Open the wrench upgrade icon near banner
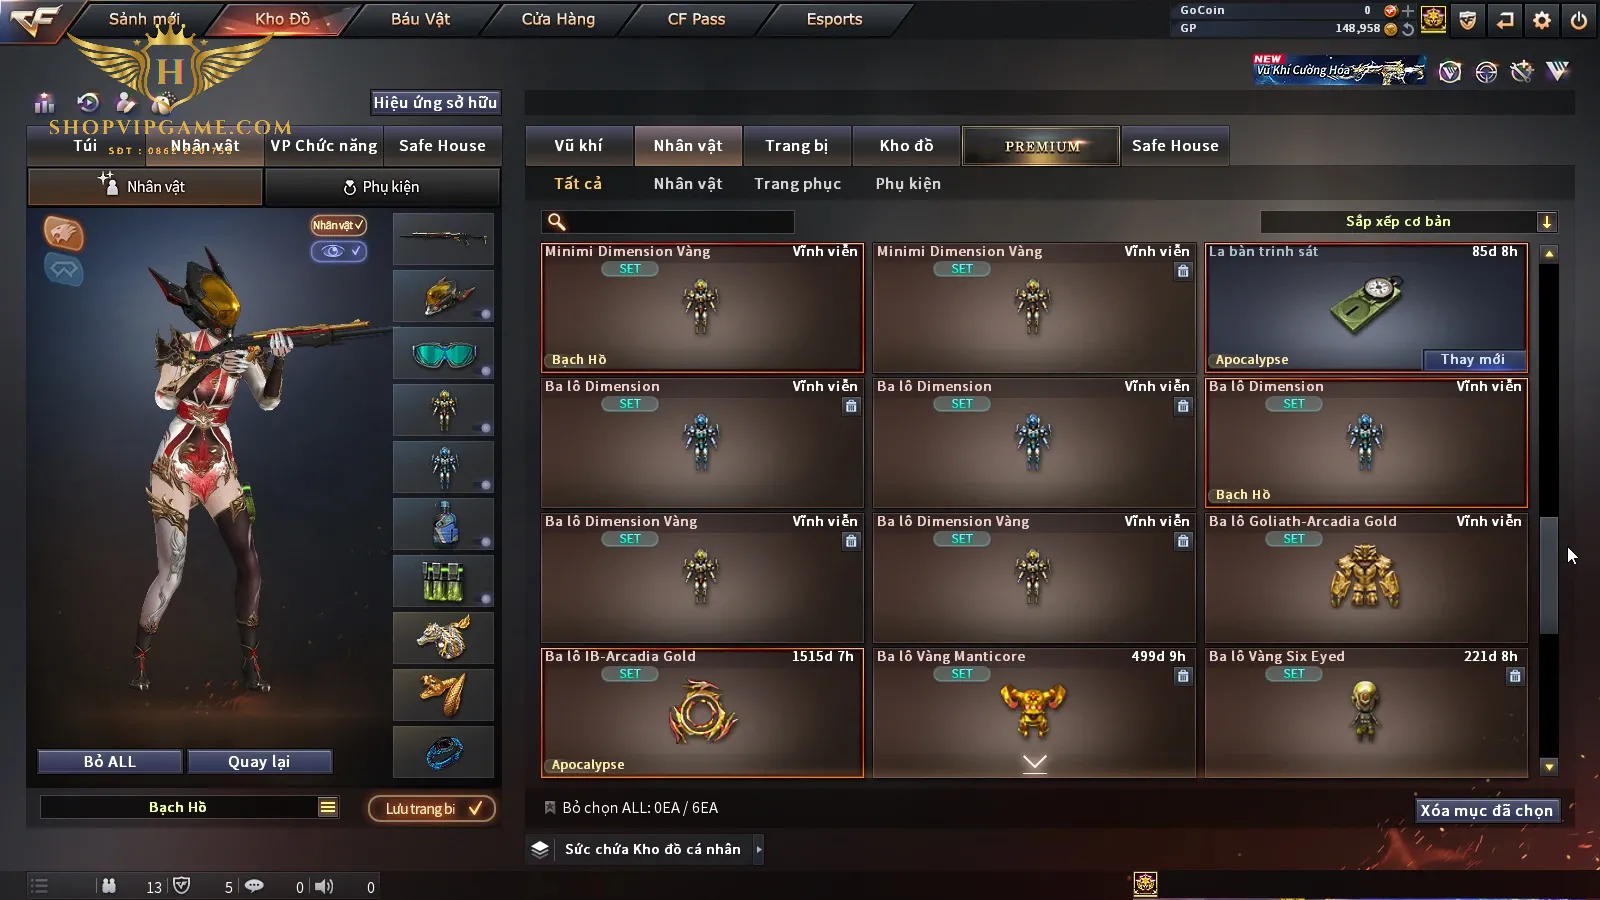This screenshot has height=900, width=1600. (x=1521, y=71)
